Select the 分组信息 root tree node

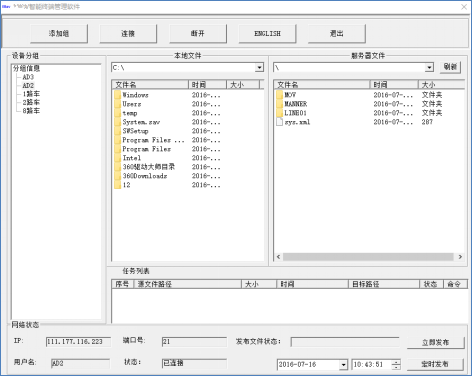[x=26, y=68]
